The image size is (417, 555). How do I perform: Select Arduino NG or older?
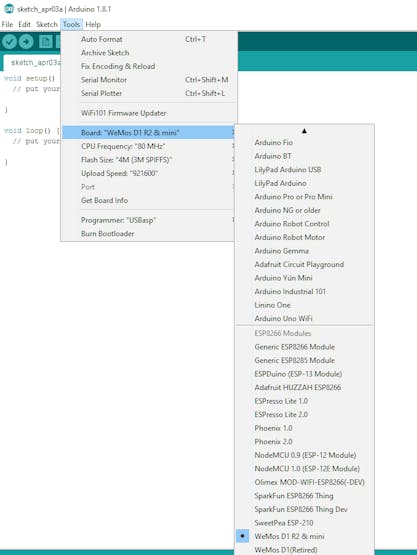click(304, 210)
